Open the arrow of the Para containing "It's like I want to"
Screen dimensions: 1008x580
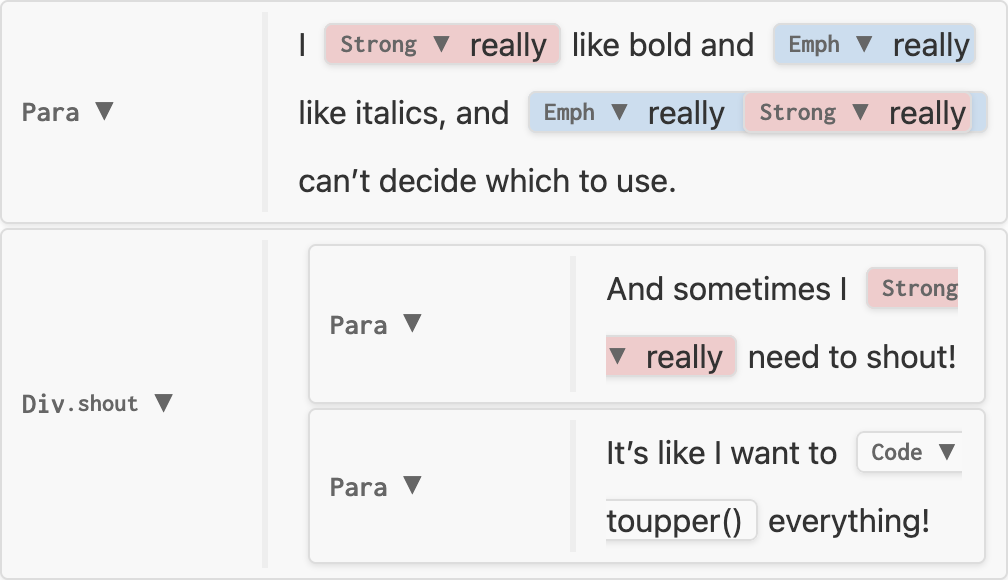tap(411, 486)
